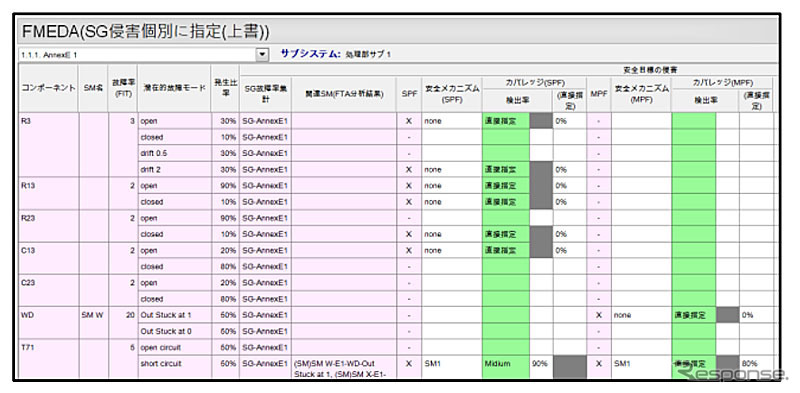Click the 発生比率 column header

point(225,88)
